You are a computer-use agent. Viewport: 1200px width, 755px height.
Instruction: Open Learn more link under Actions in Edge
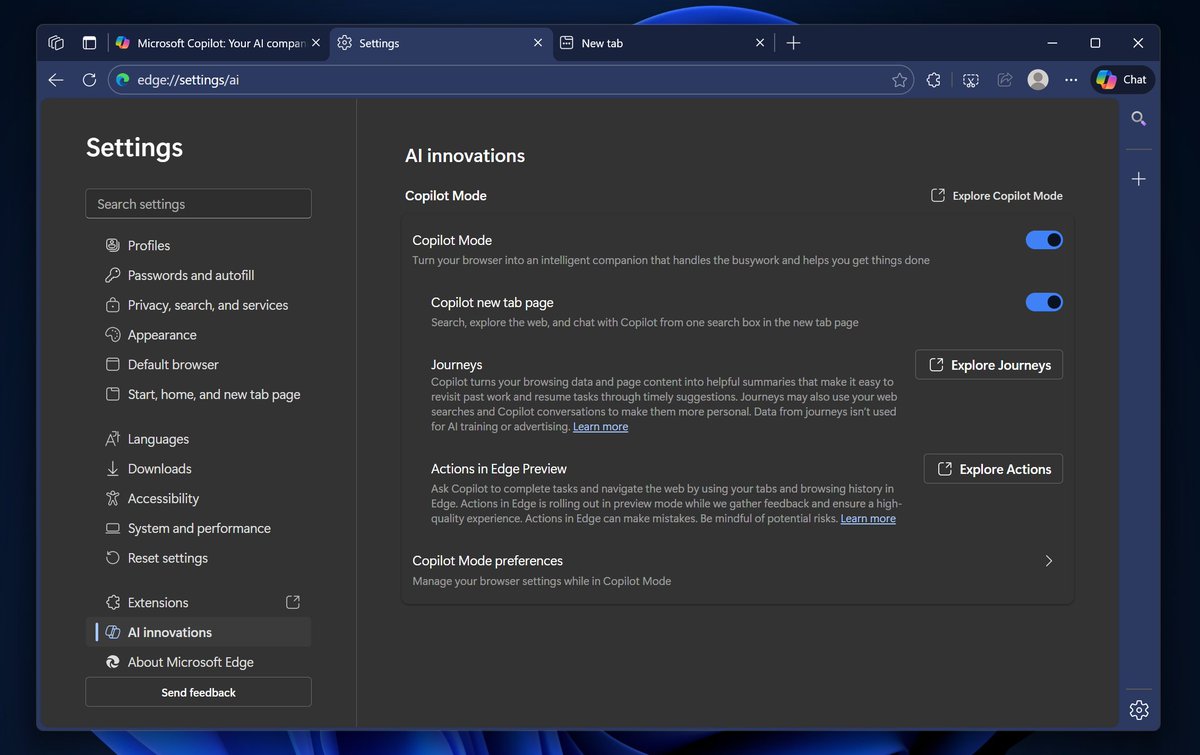(x=868, y=519)
